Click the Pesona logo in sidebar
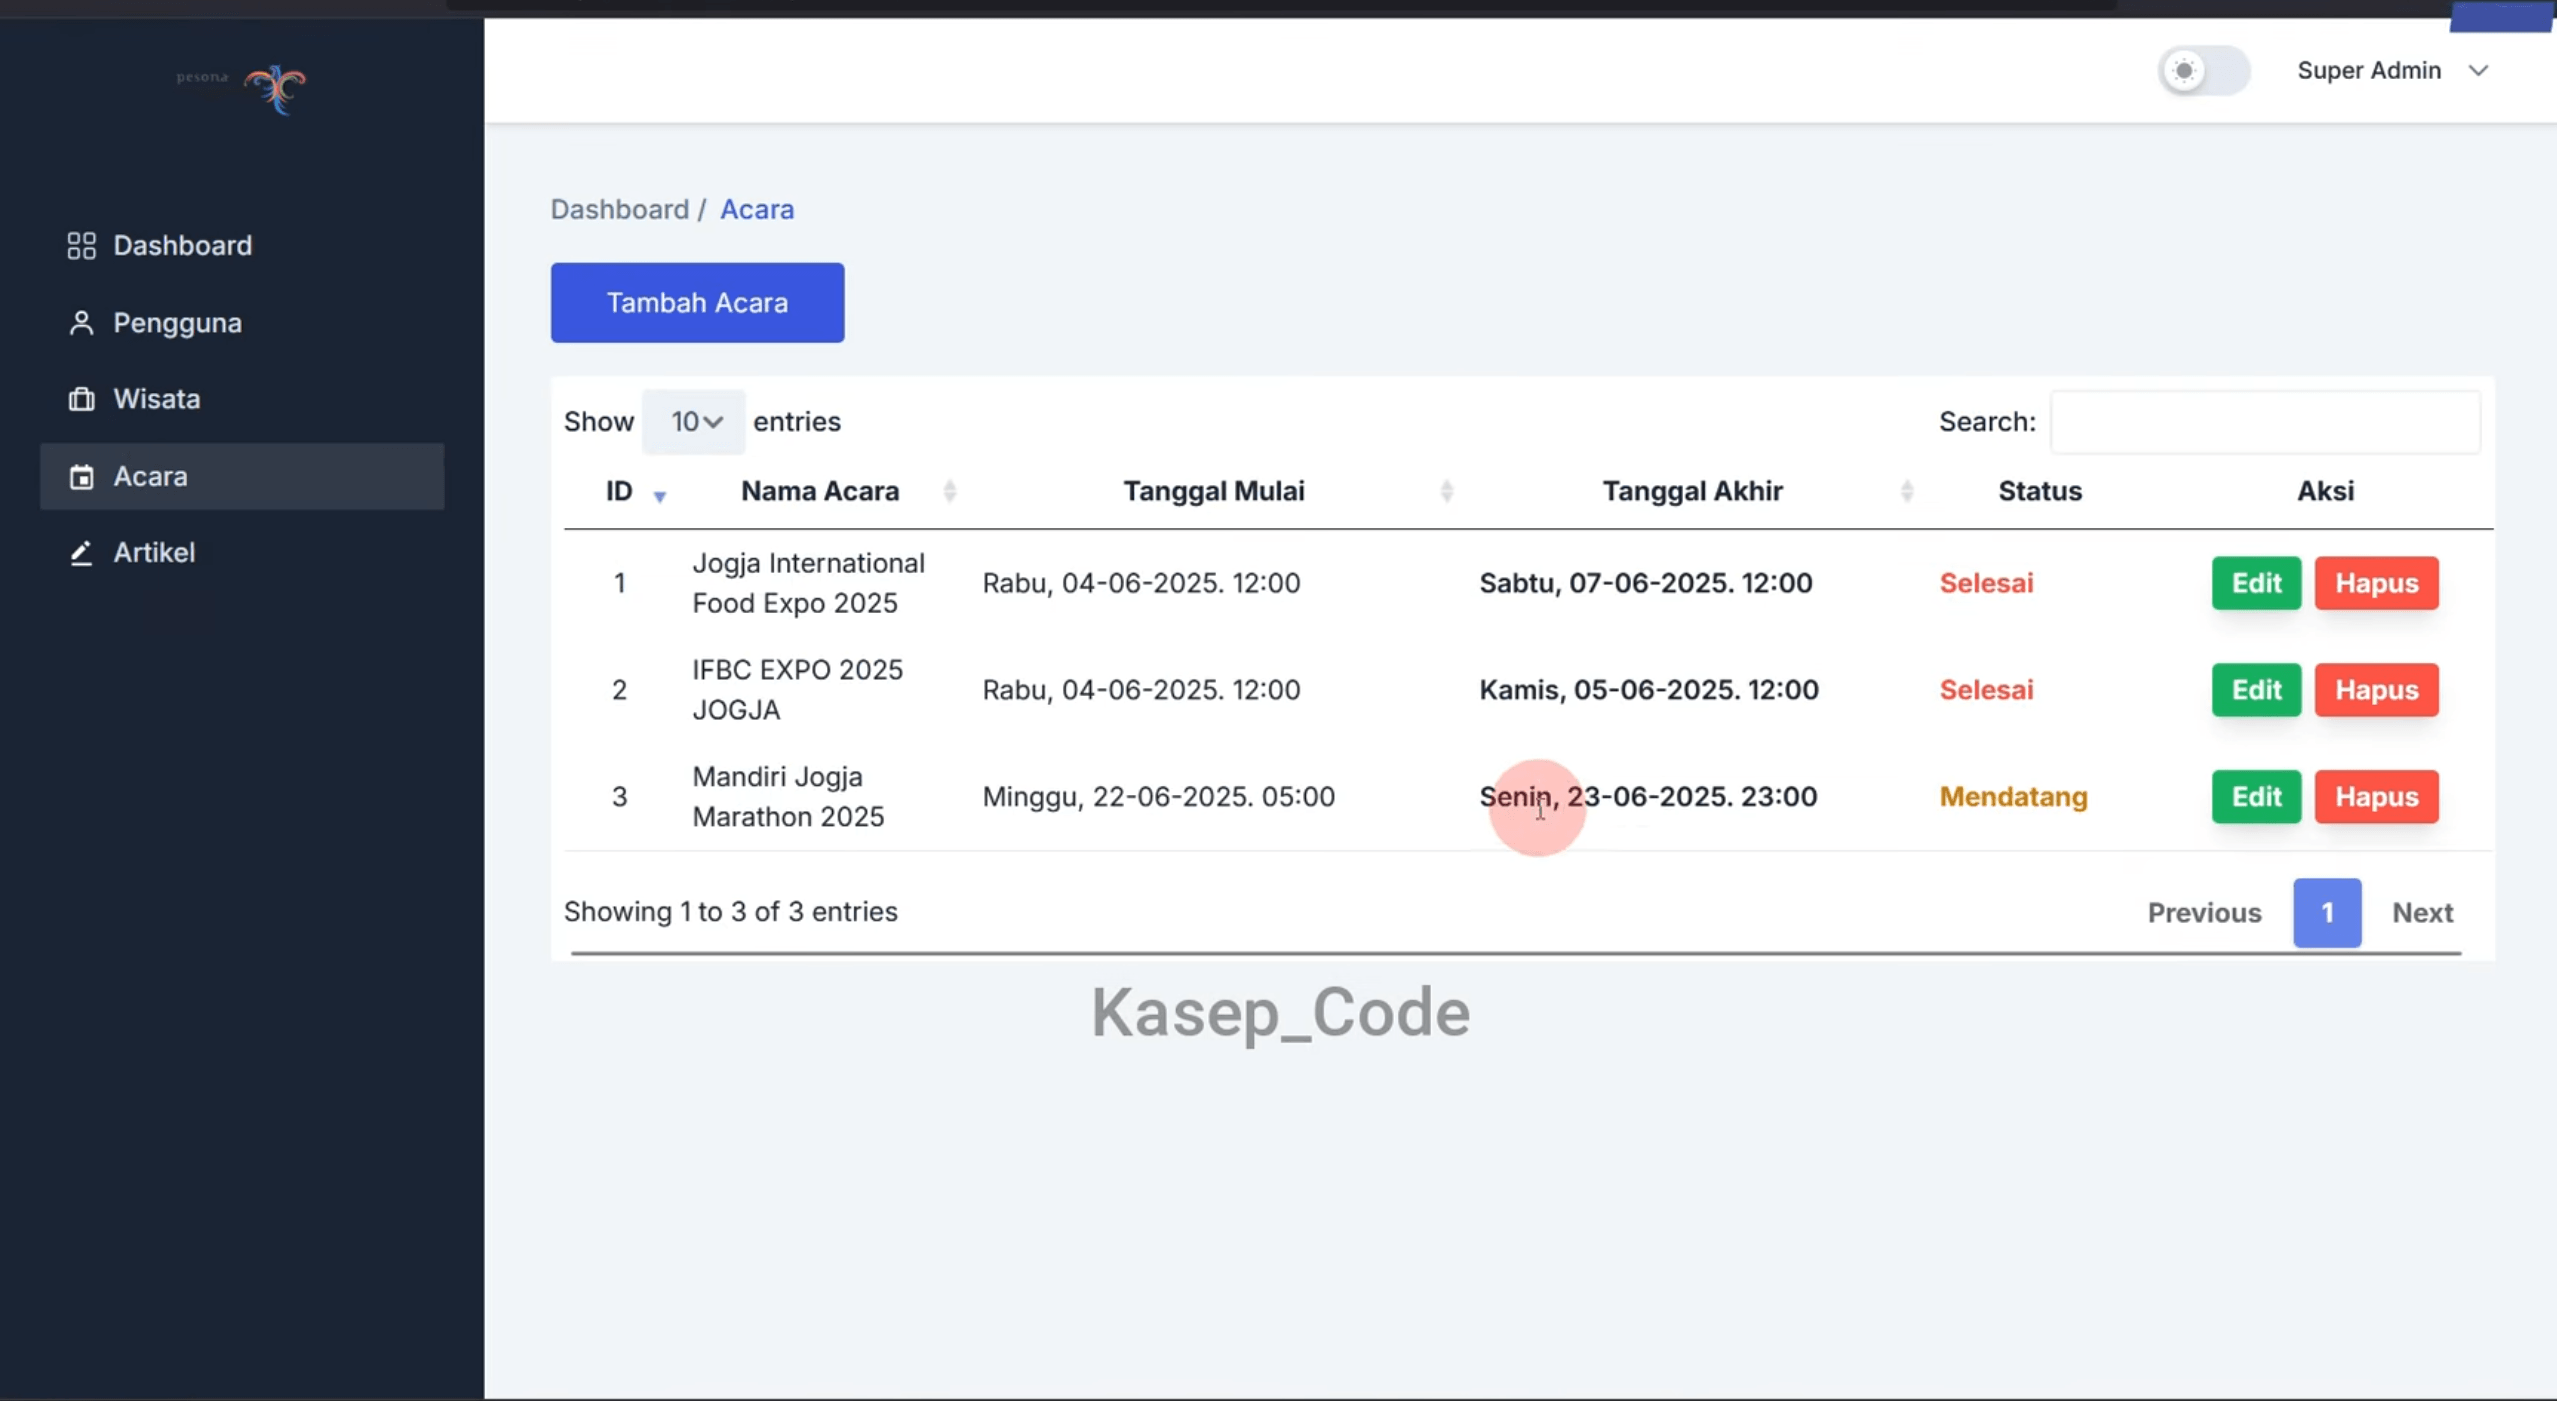This screenshot has height=1401, width=2557. tap(241, 88)
